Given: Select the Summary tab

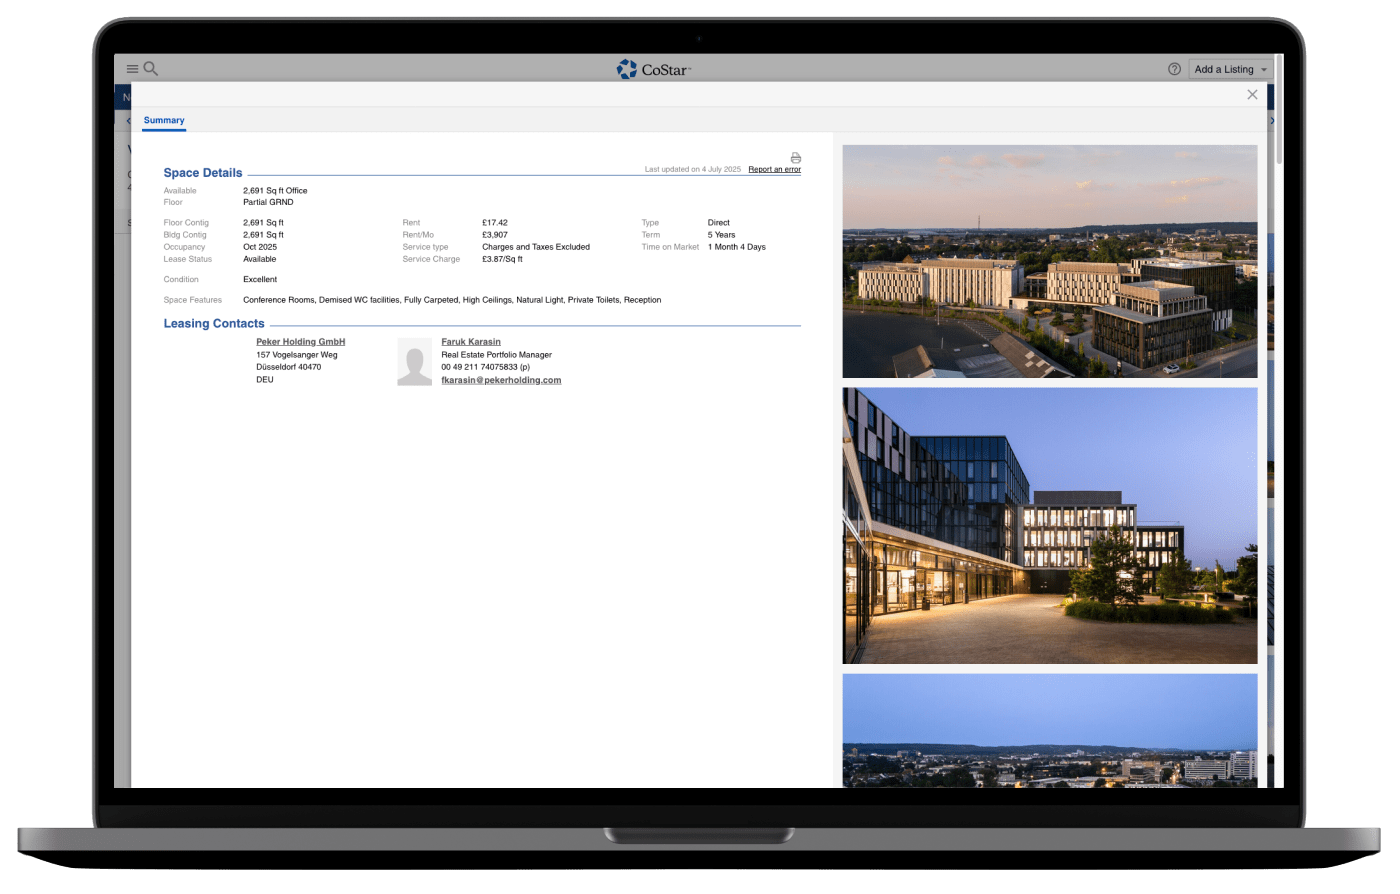Looking at the screenshot, I should pyautogui.click(x=164, y=120).
